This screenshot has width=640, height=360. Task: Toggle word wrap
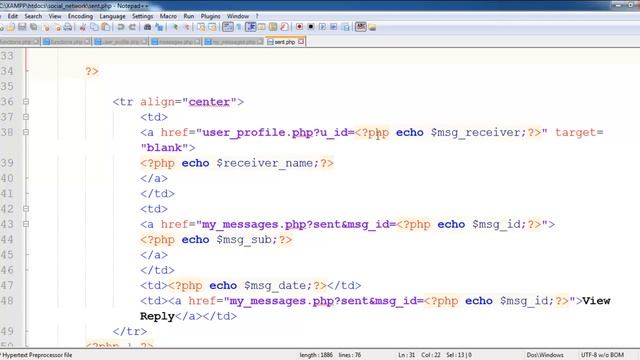pyautogui.click(x=228, y=27)
